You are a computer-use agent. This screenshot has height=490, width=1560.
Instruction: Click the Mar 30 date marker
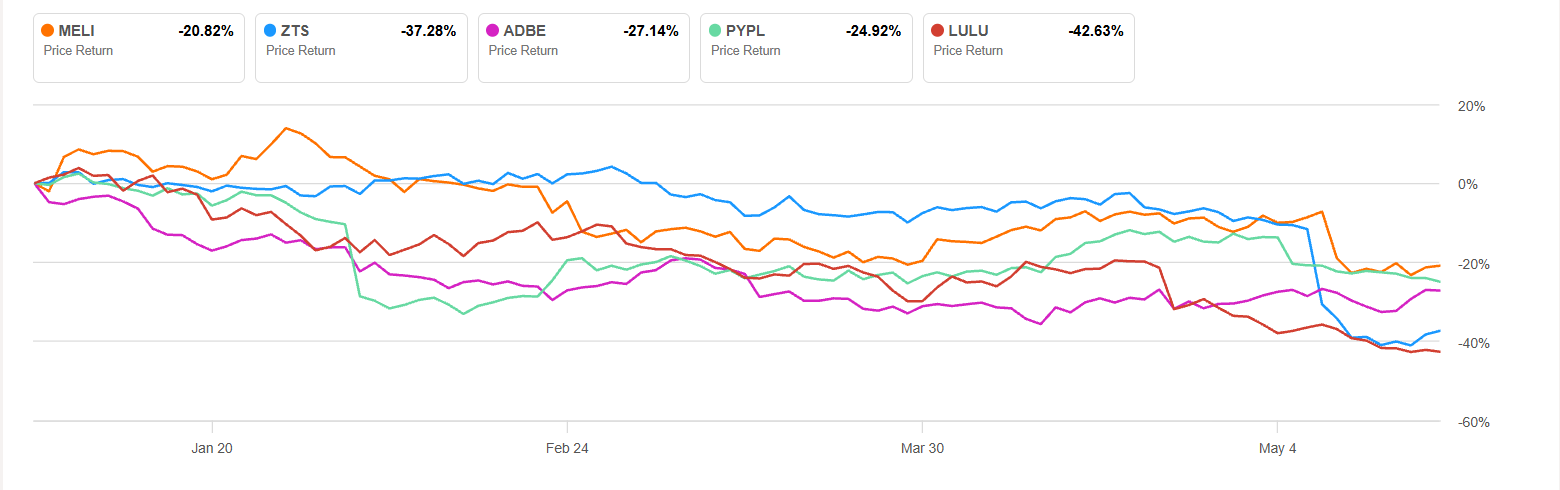coord(922,449)
